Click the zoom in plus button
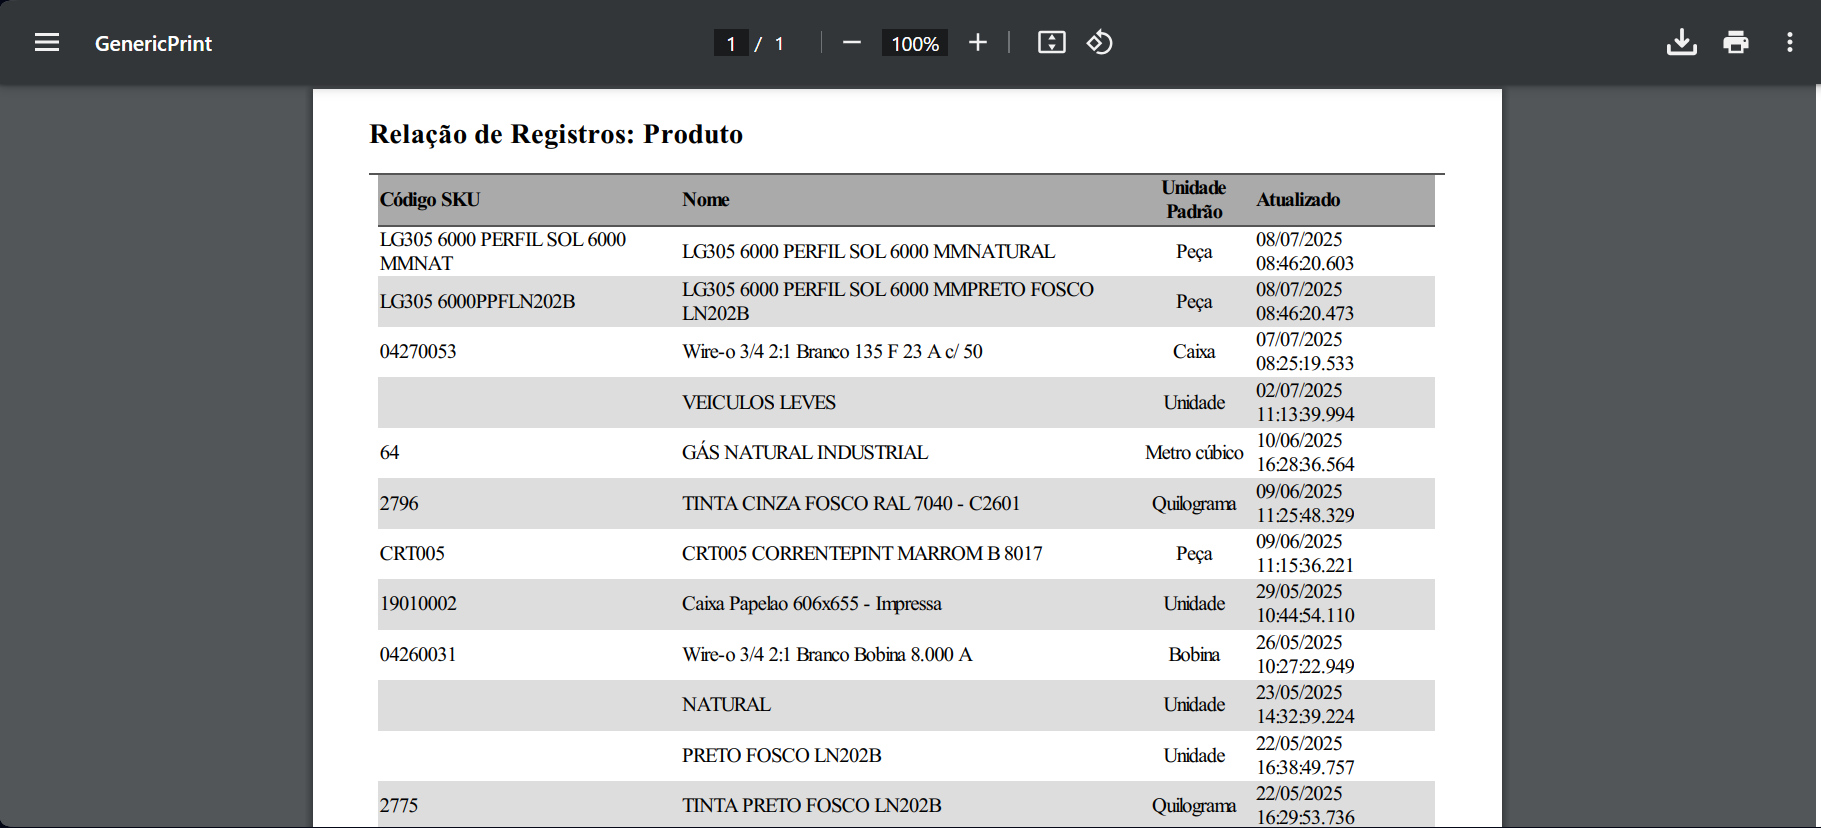Screen dimensions: 1821x828 [977, 43]
